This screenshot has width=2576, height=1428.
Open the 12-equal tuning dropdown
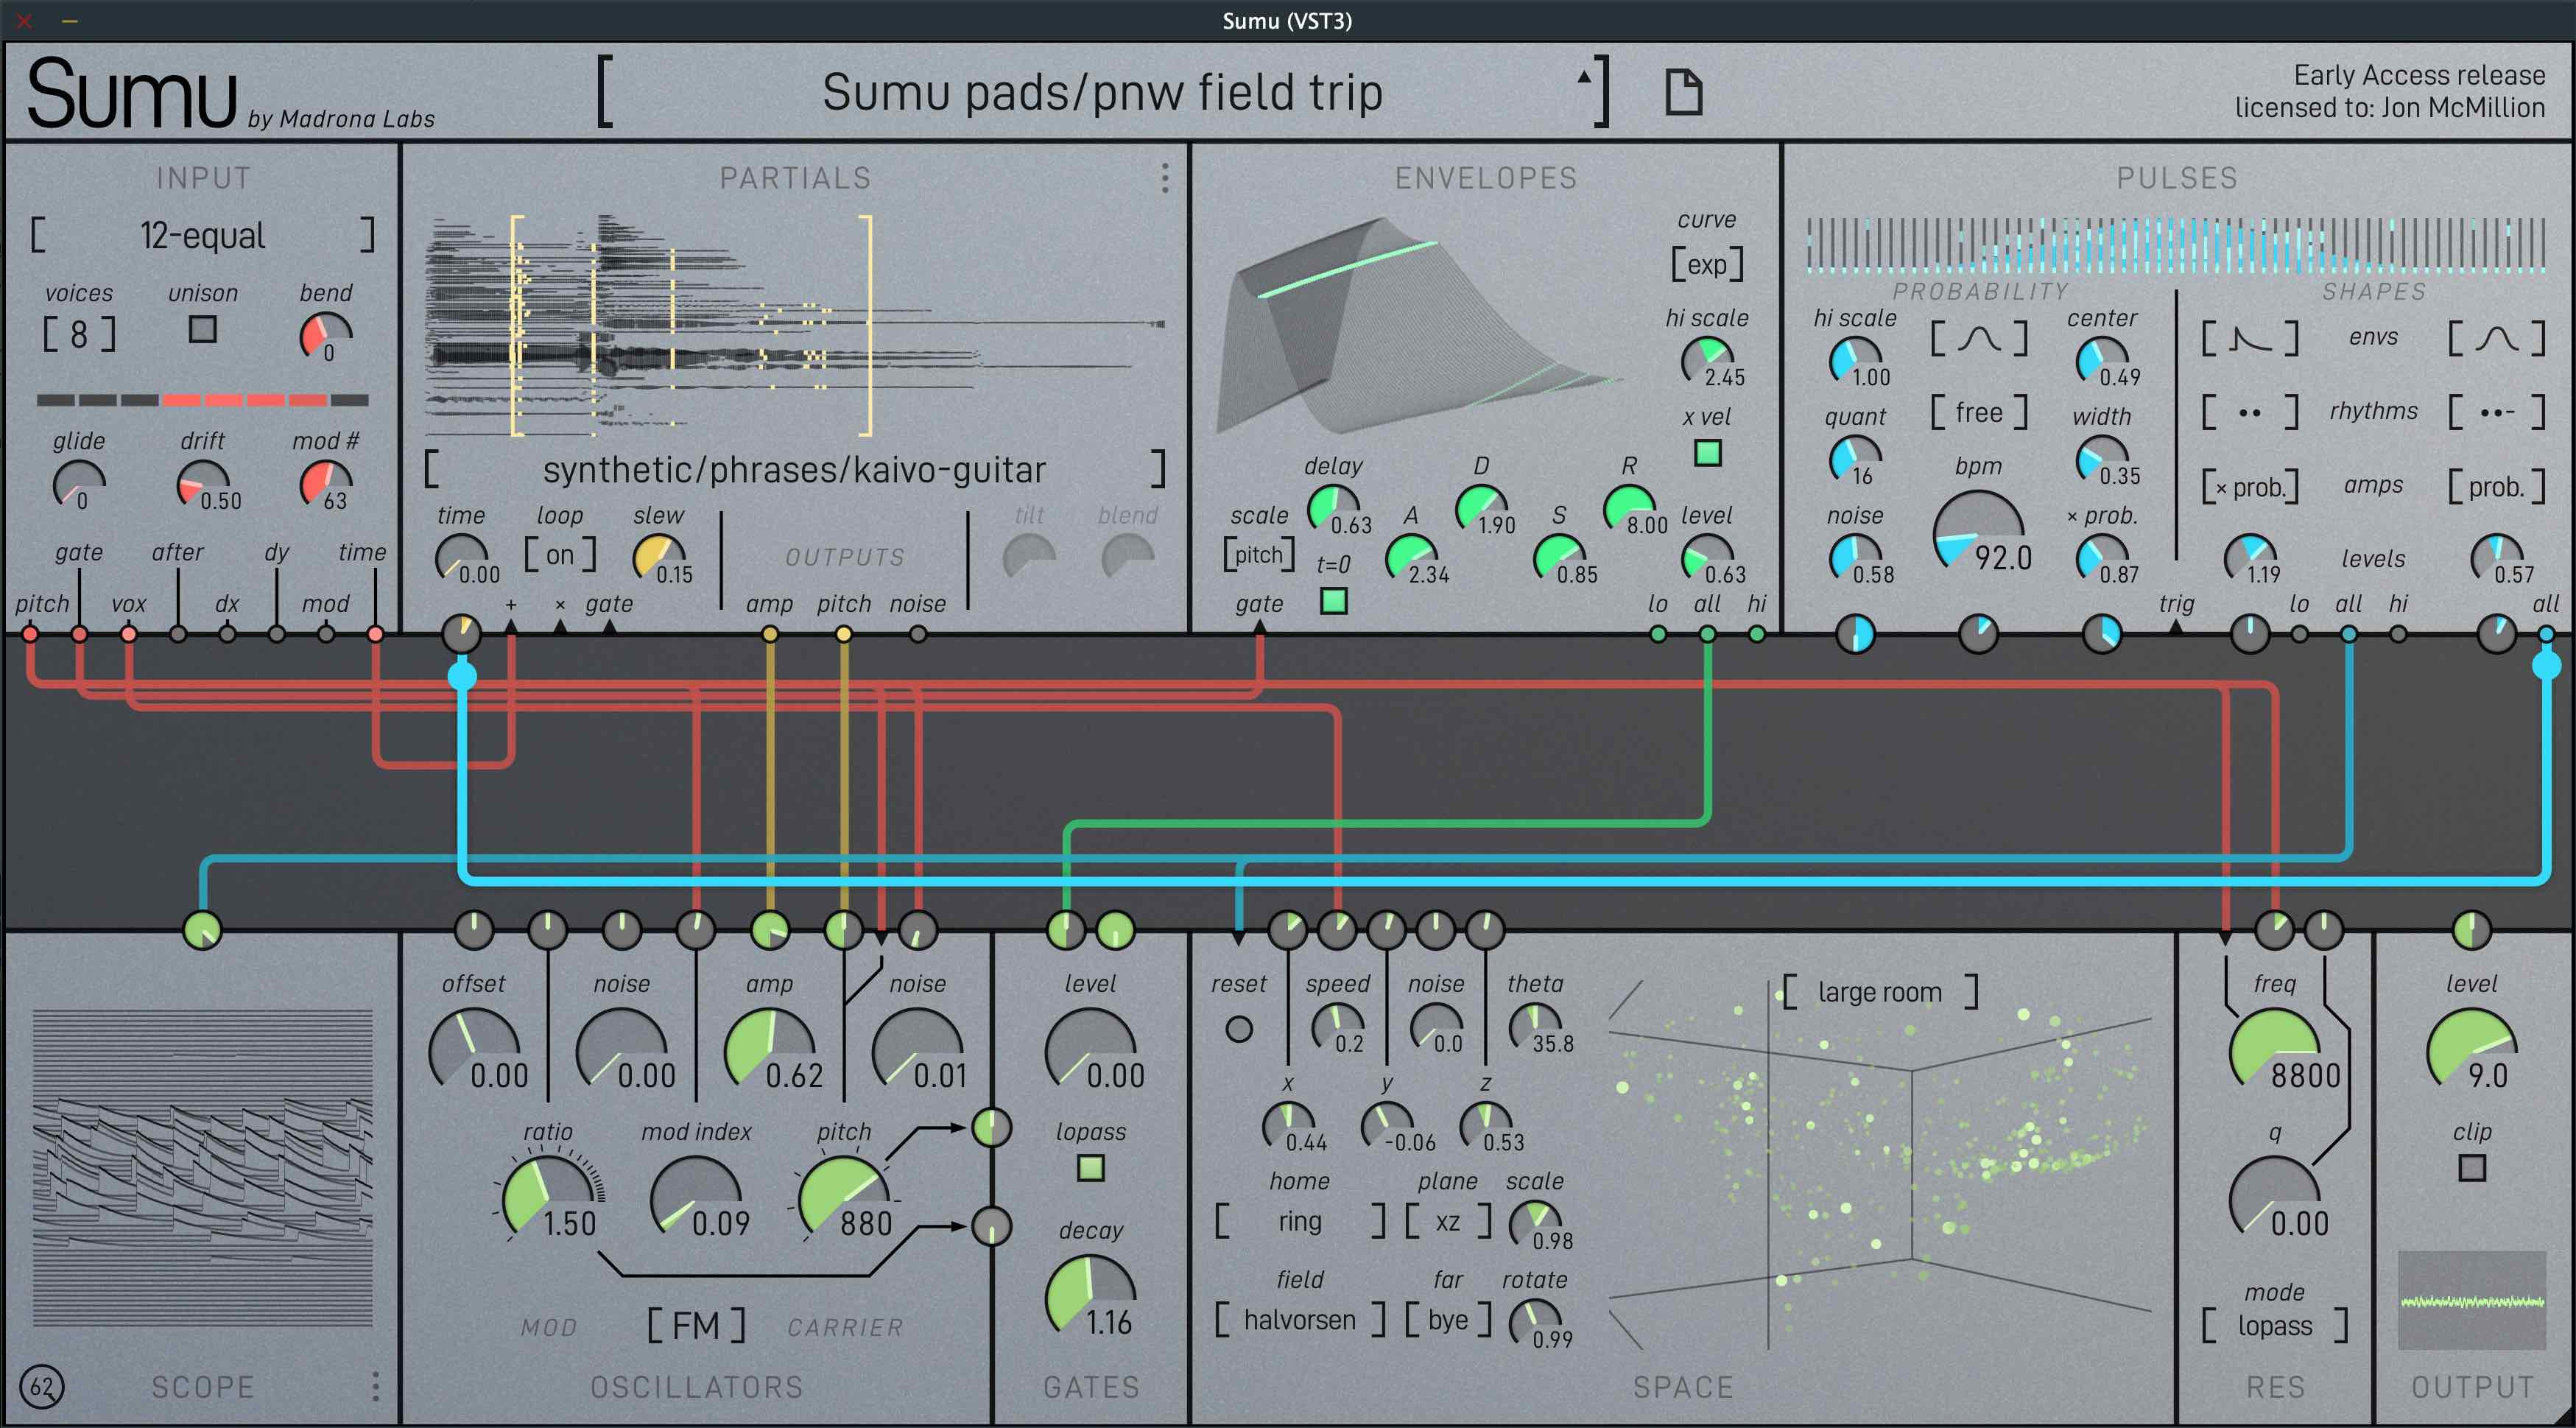(x=202, y=236)
